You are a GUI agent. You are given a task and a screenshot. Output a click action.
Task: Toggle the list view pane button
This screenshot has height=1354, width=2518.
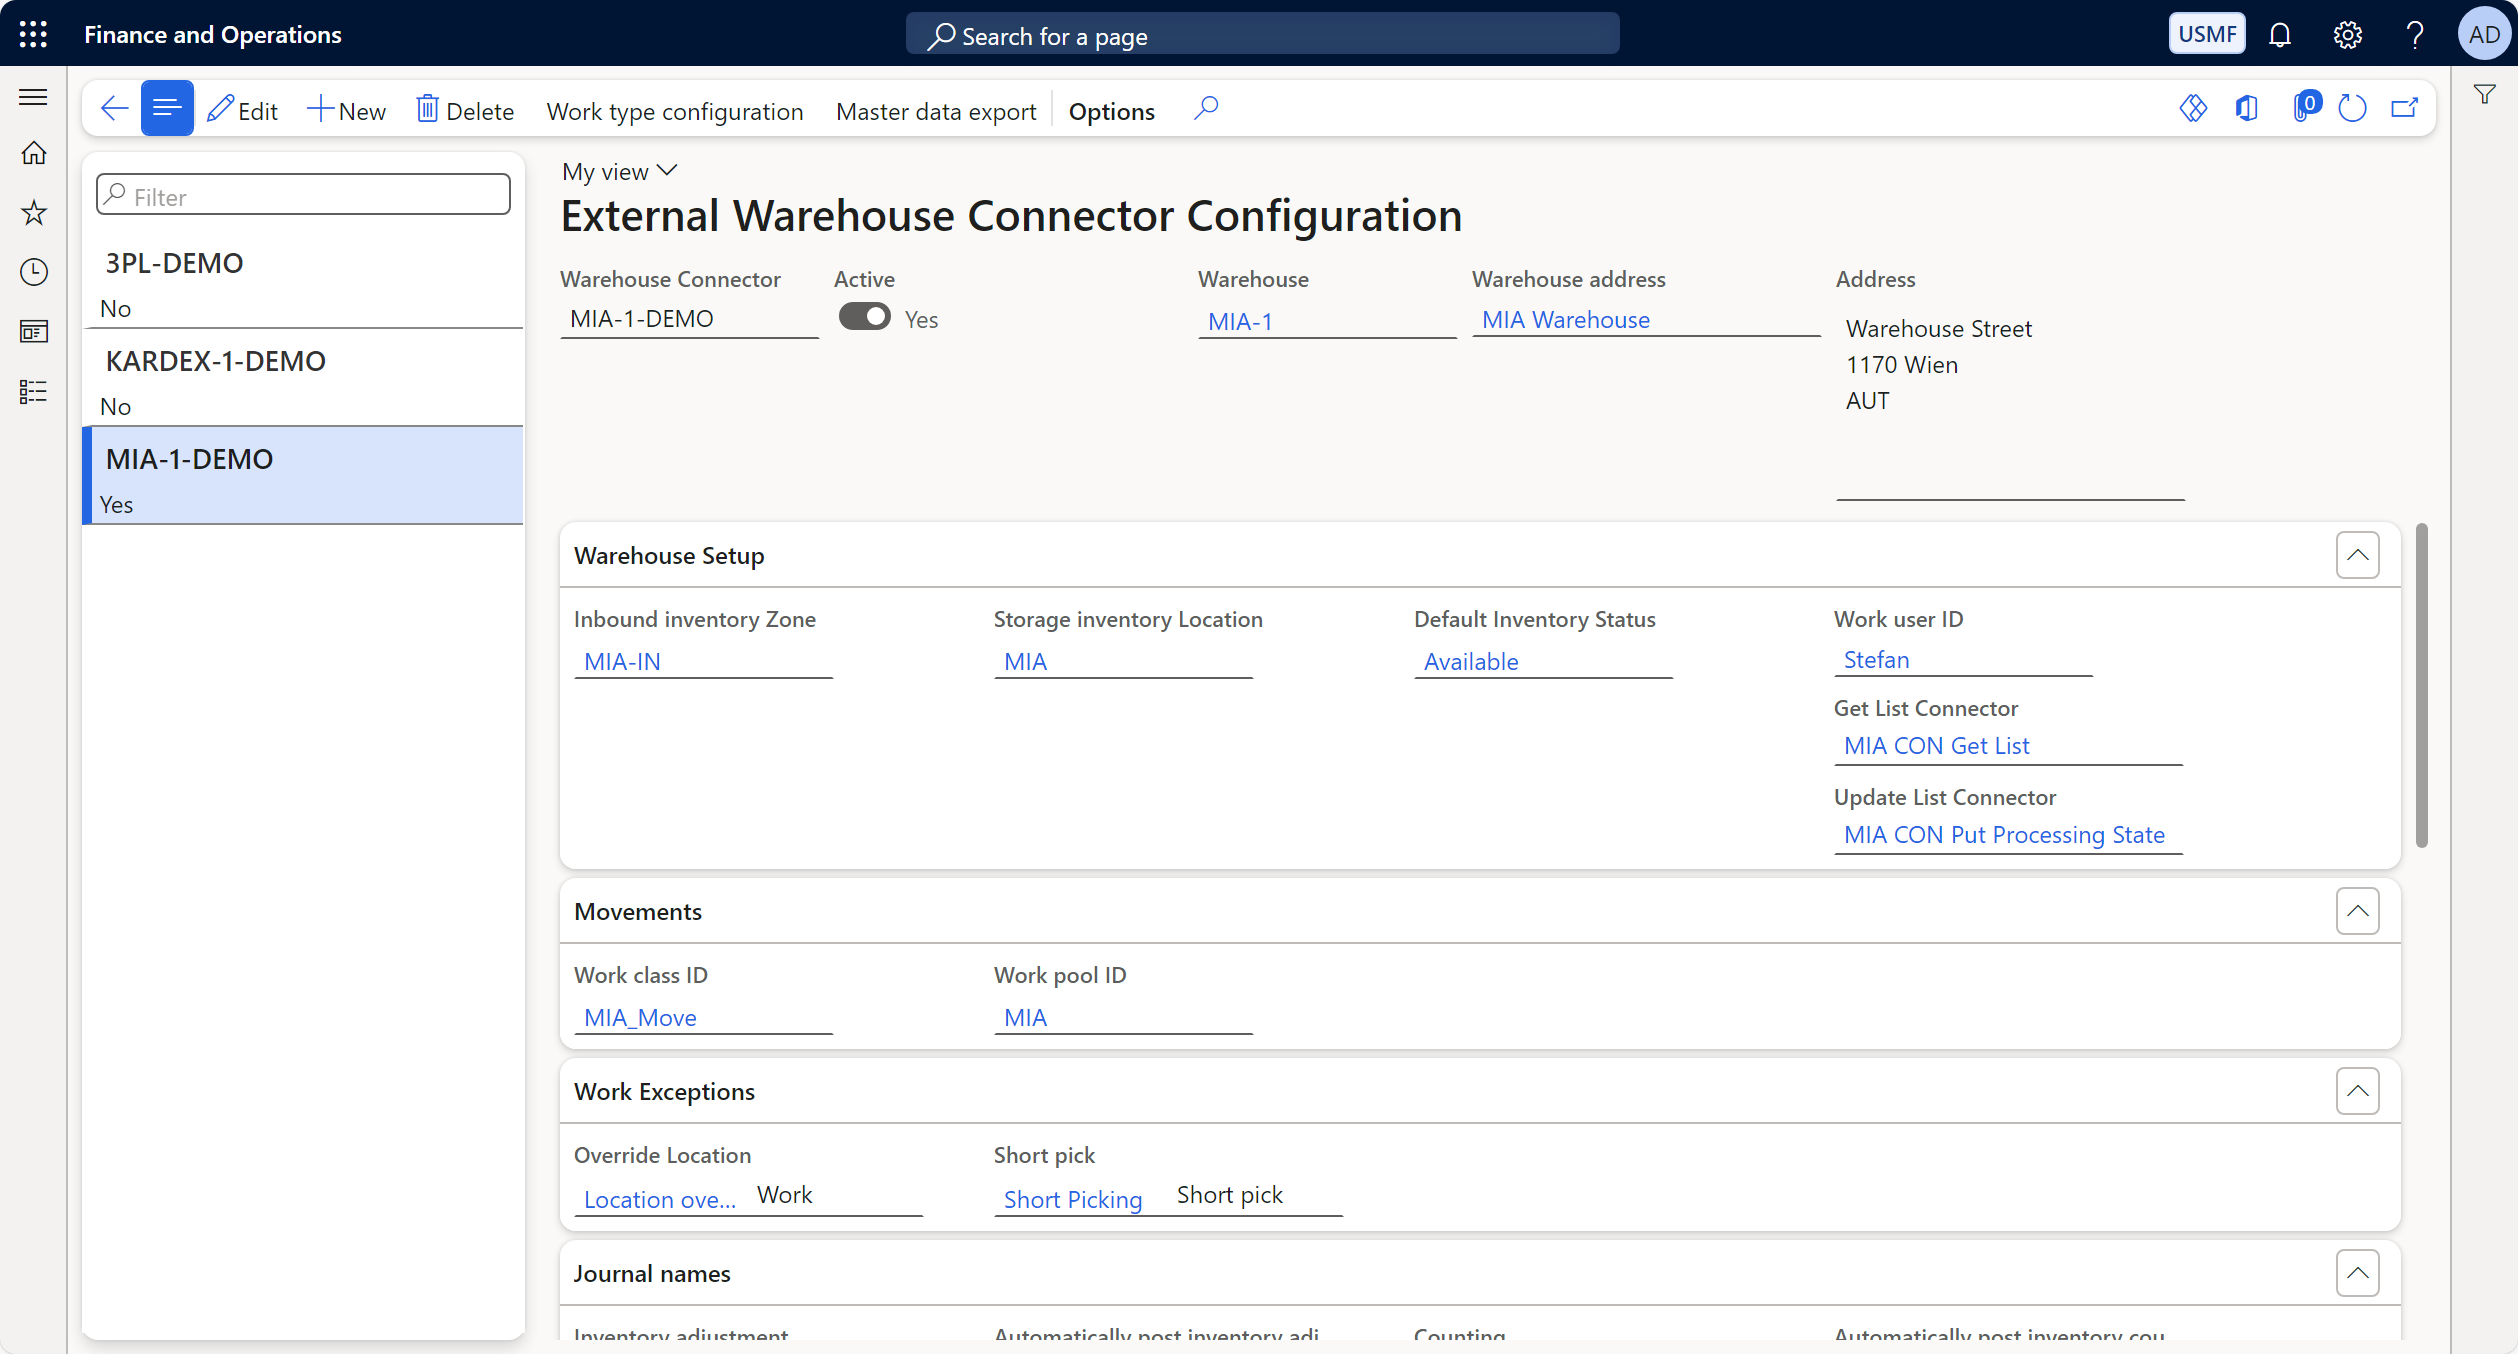167,108
